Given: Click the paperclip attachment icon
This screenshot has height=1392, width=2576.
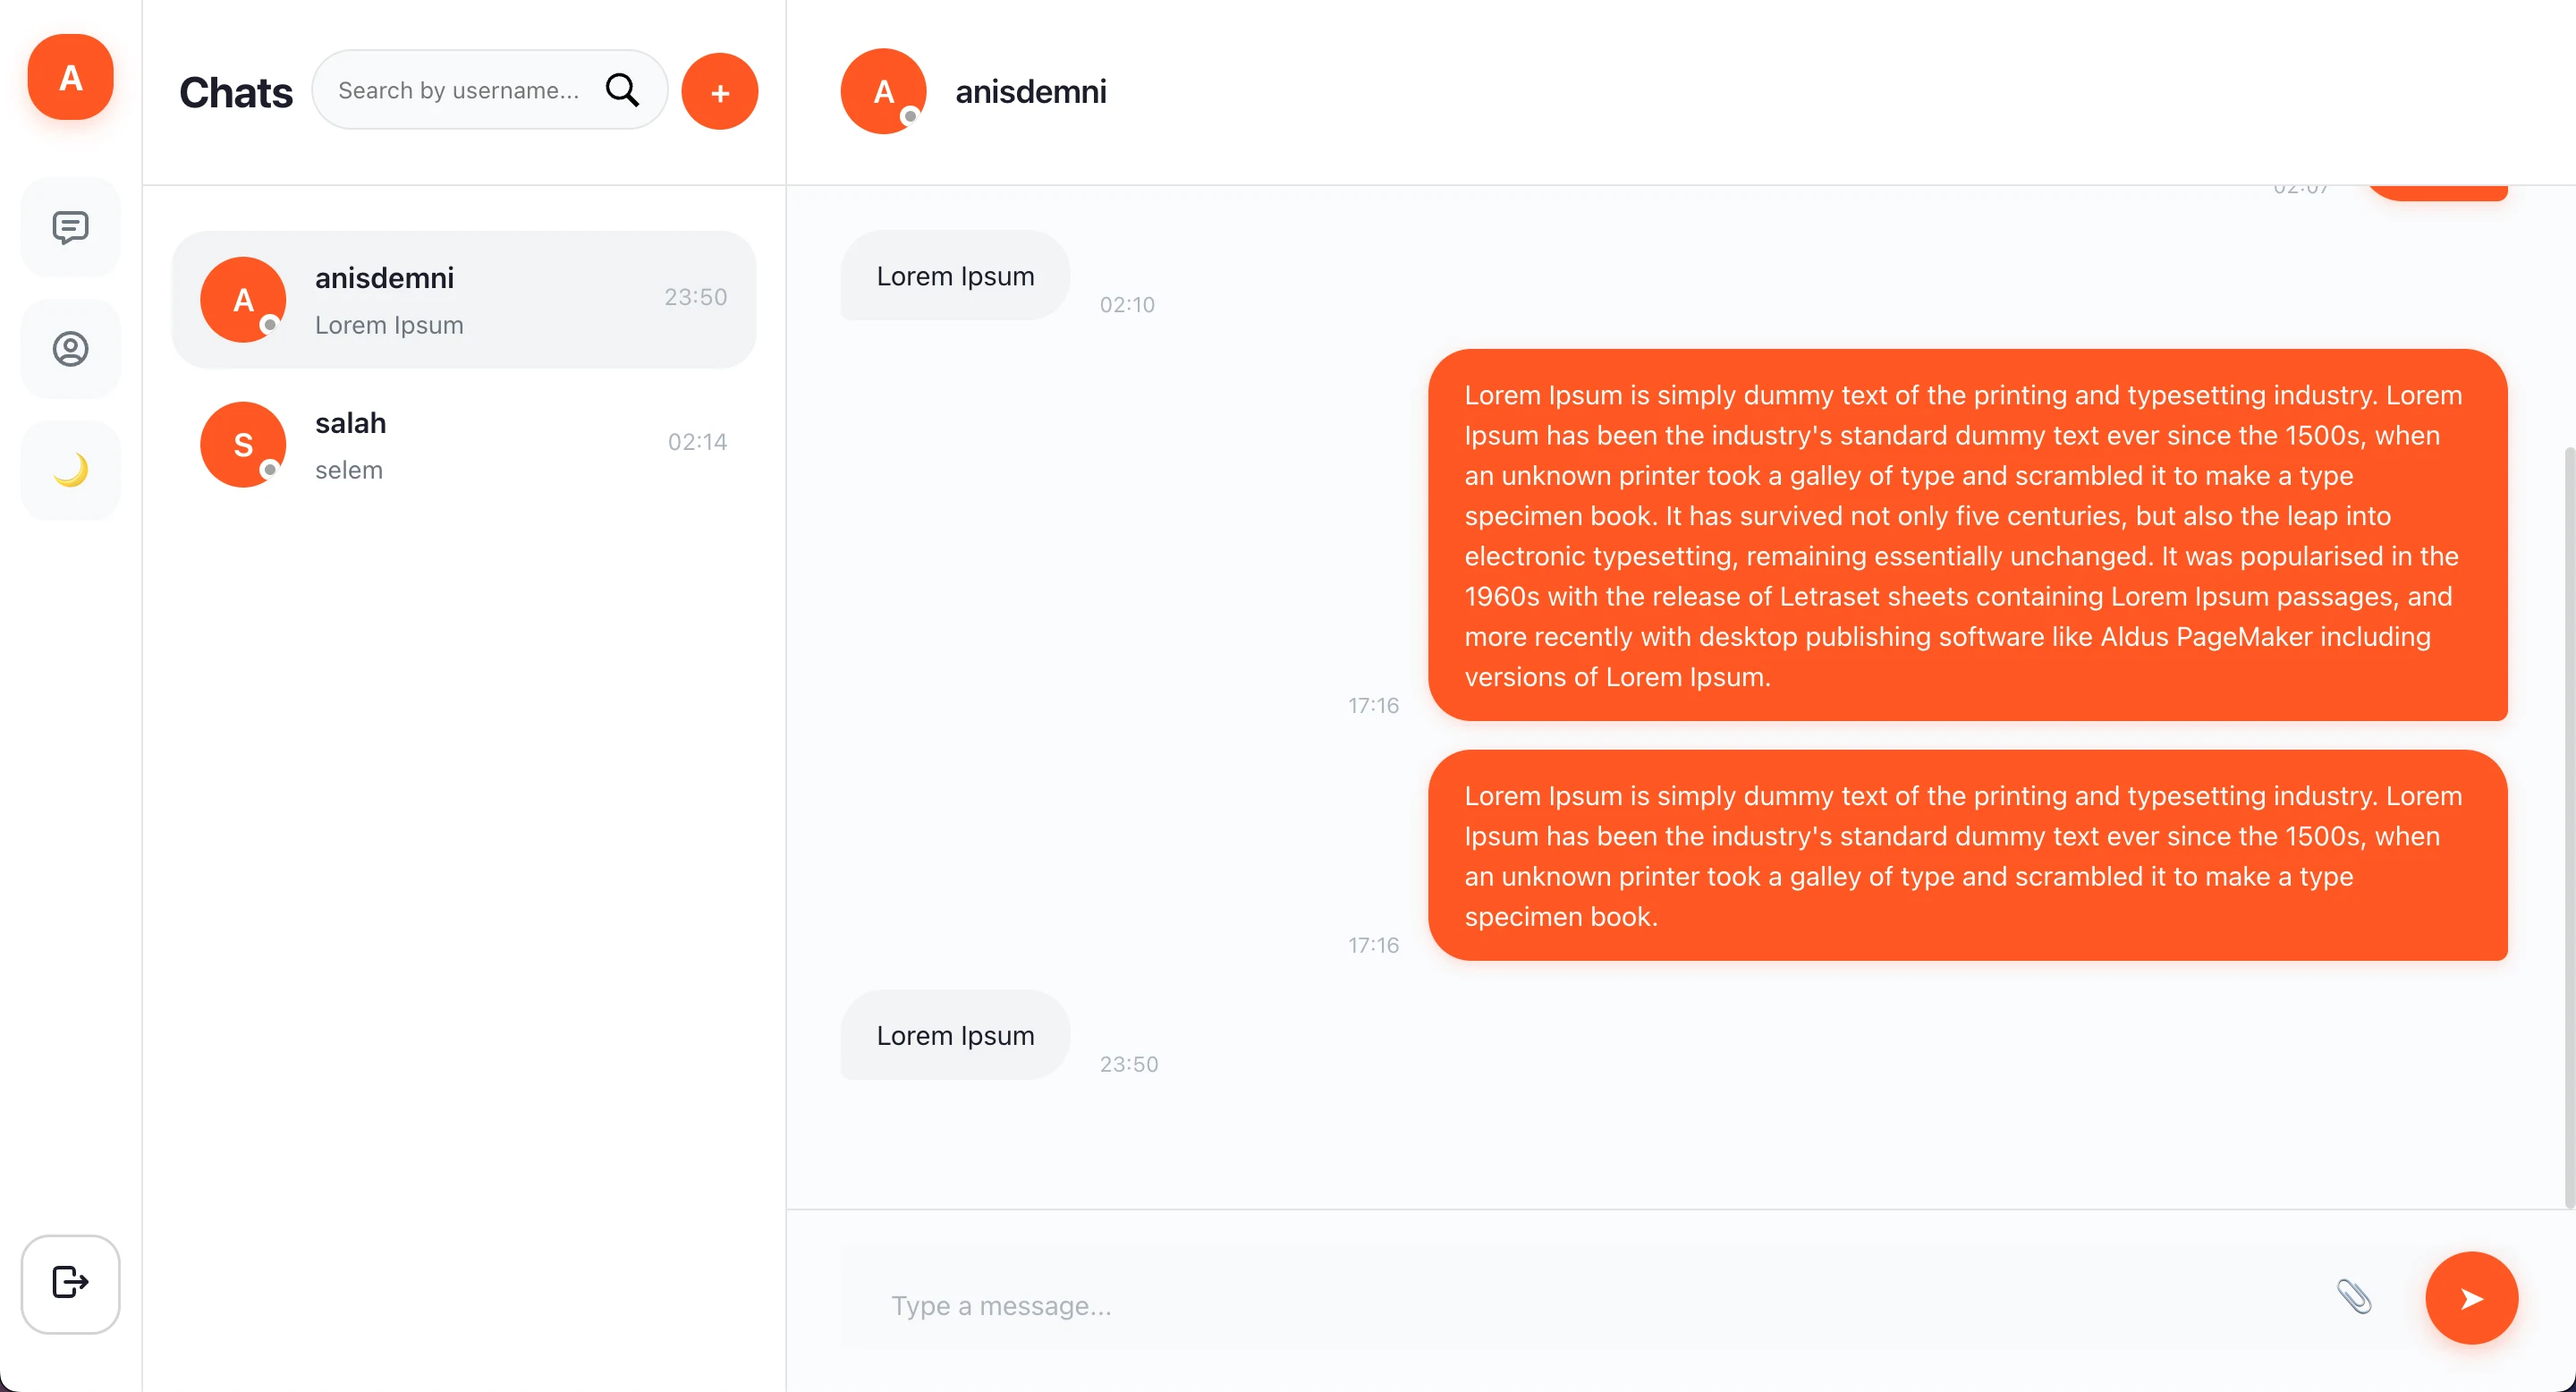Looking at the screenshot, I should 2353,1297.
